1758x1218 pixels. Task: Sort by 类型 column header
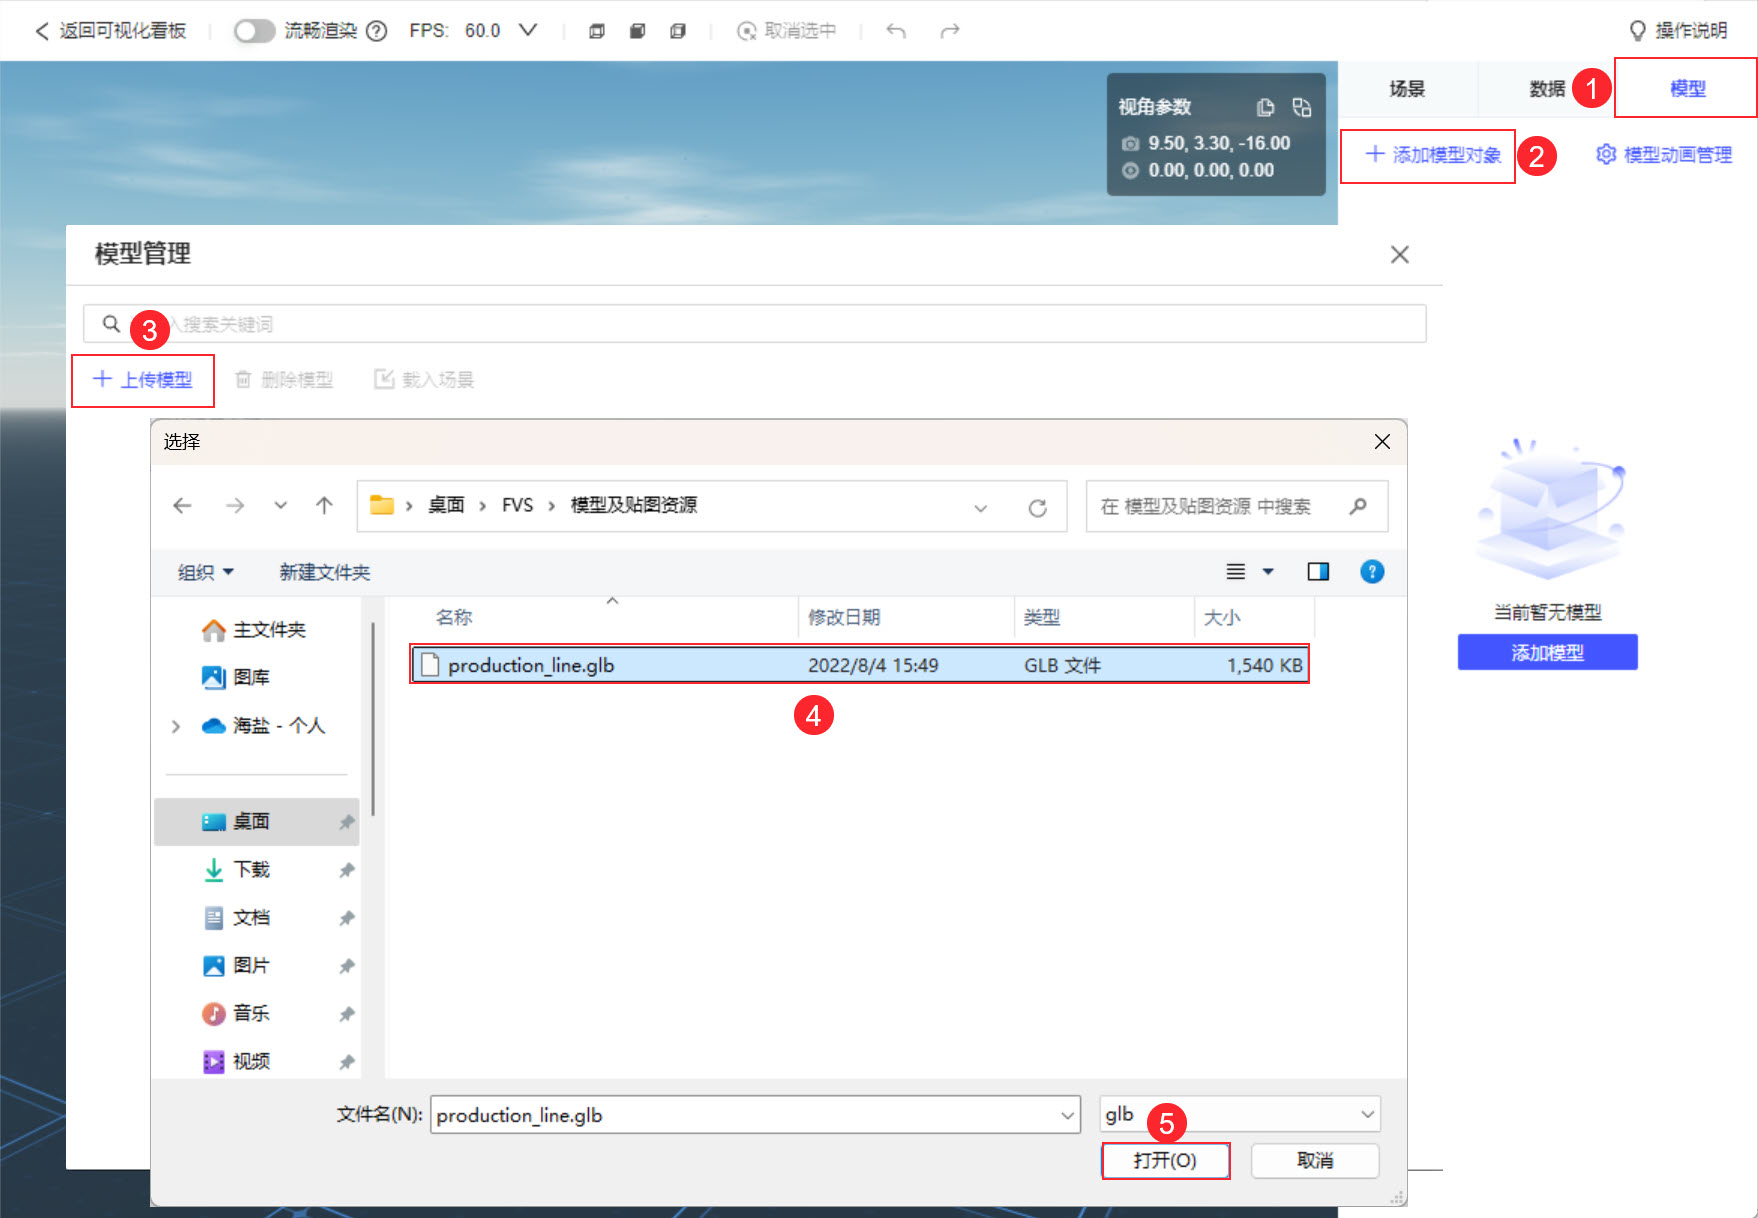(x=1104, y=617)
